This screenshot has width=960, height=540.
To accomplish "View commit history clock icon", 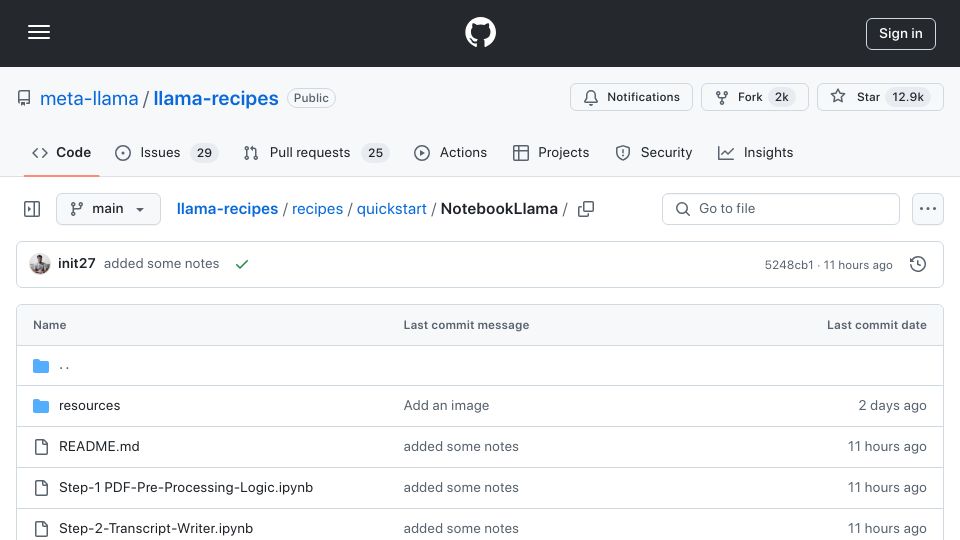I will pos(918,264).
